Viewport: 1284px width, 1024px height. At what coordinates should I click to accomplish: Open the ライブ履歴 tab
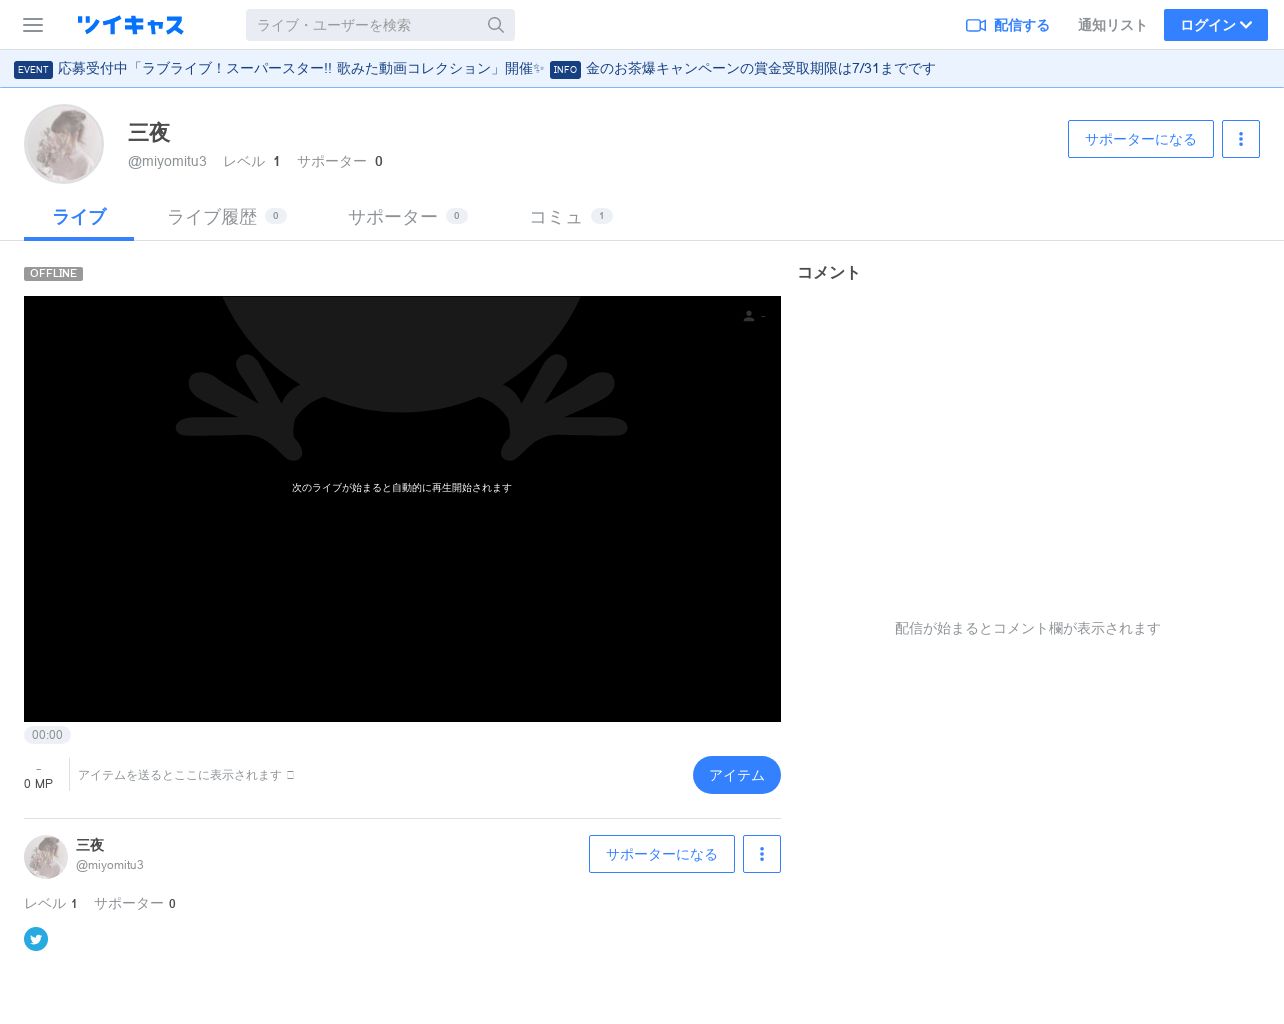[x=227, y=217]
